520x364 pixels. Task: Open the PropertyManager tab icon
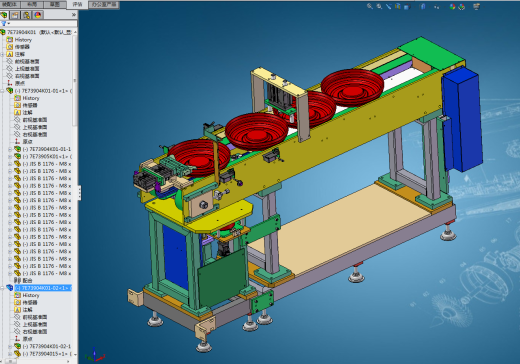15,15
